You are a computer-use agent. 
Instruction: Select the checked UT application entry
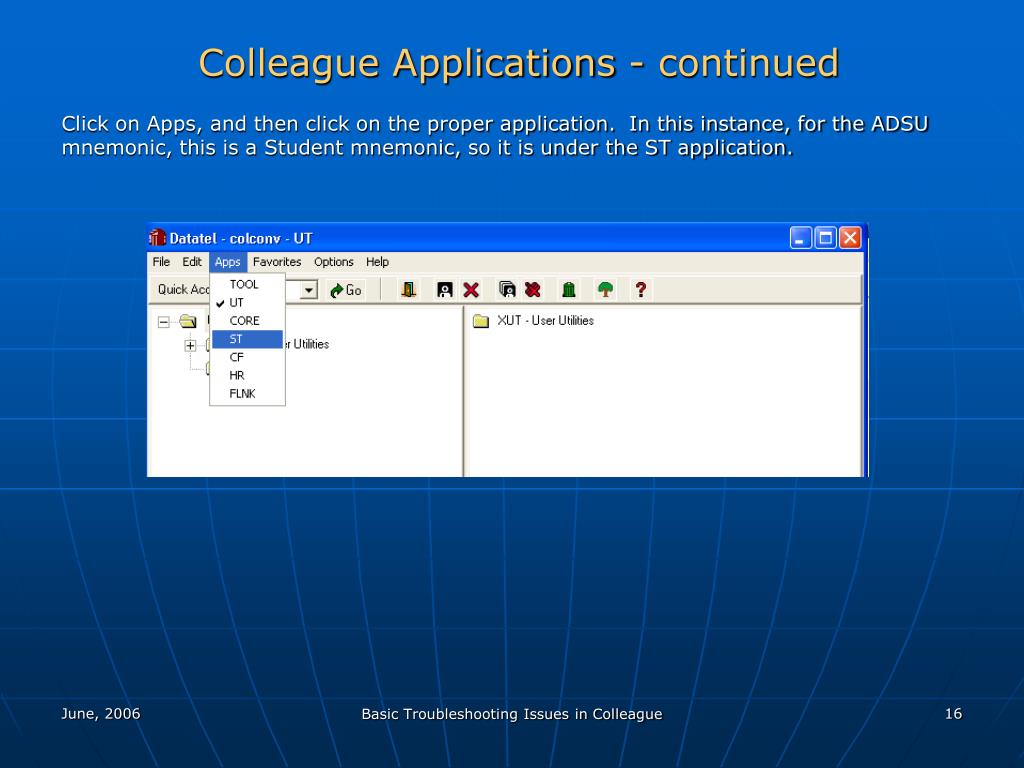(x=248, y=302)
